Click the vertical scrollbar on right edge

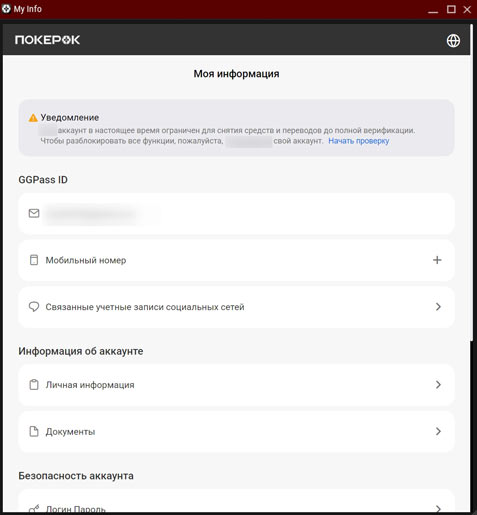(x=471, y=182)
